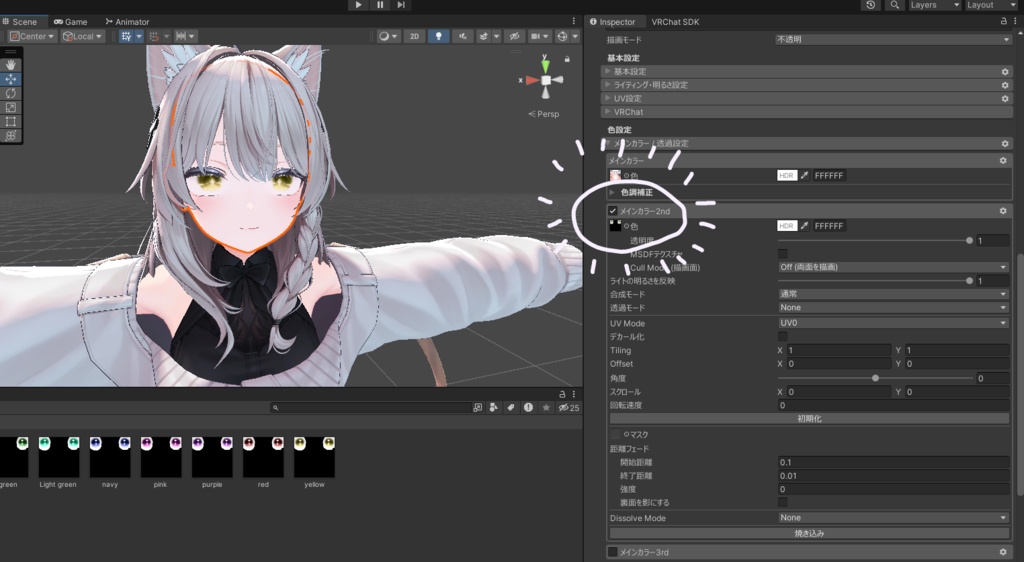Toggle grid snapping icon in Scene toolbar
The height and width of the screenshot is (562, 1024).
click(x=126, y=37)
